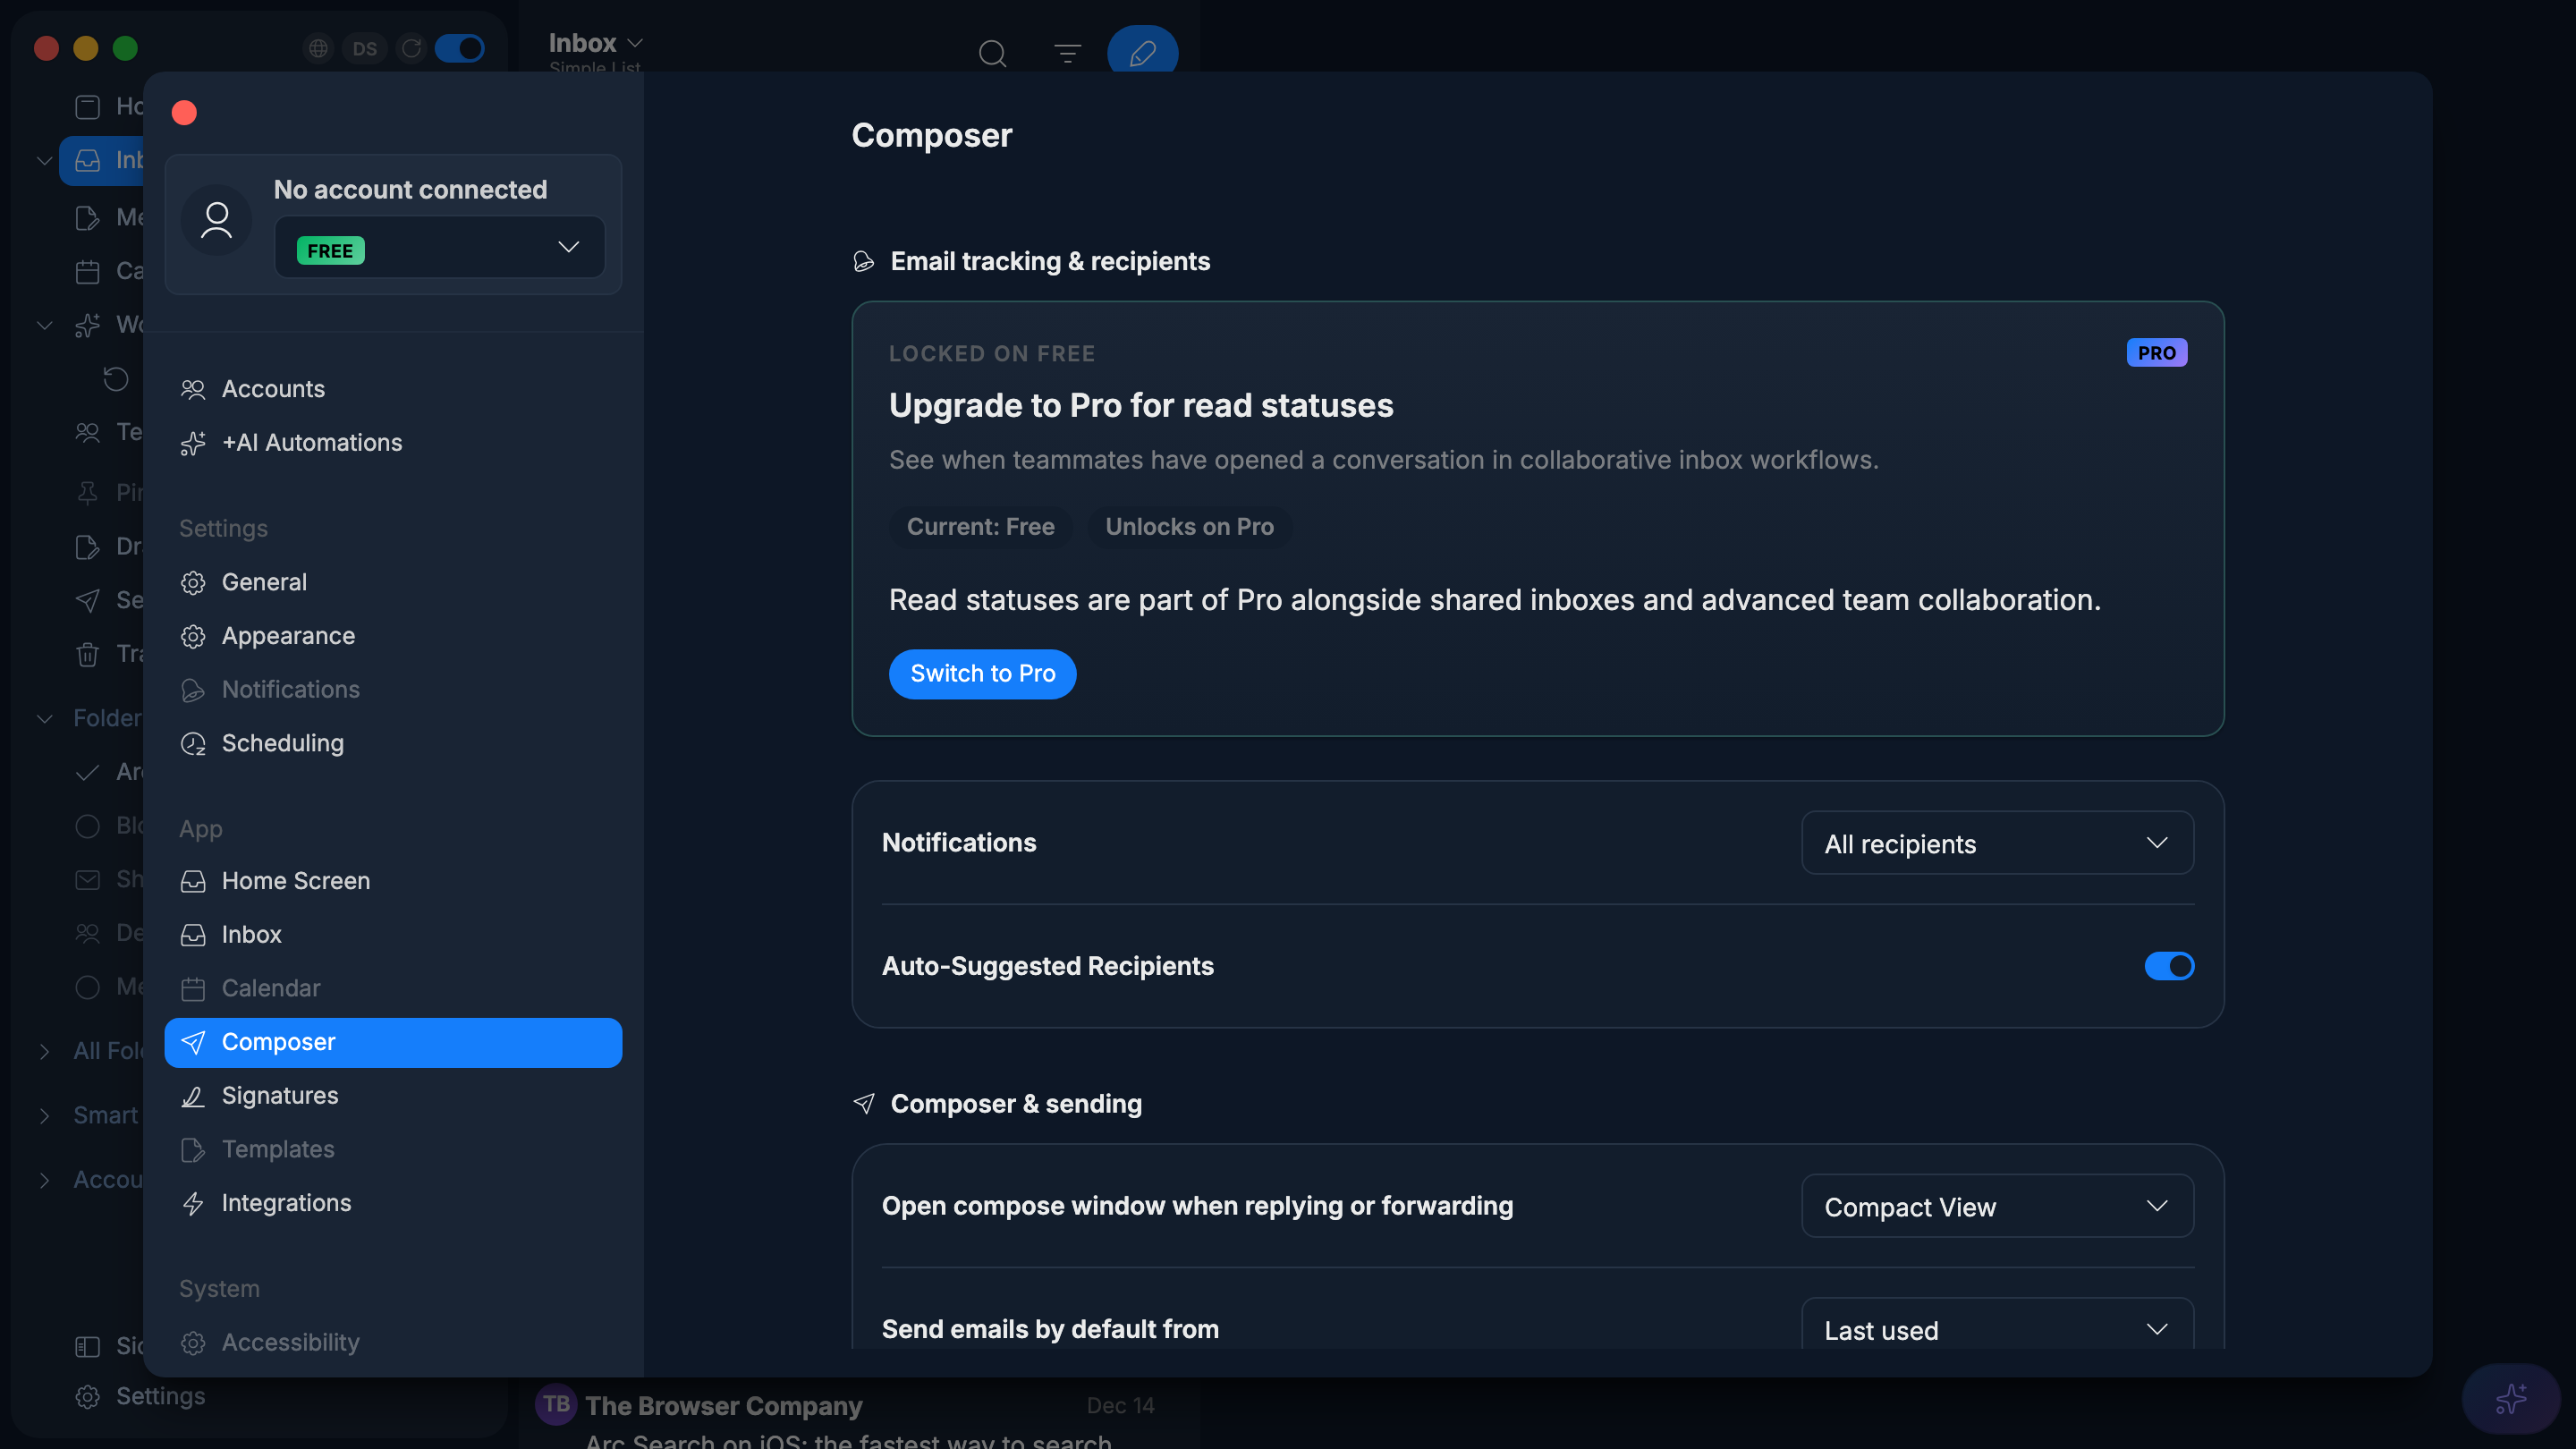Open Accessibility system settings
Image resolution: width=2576 pixels, height=1449 pixels.
393,1342
